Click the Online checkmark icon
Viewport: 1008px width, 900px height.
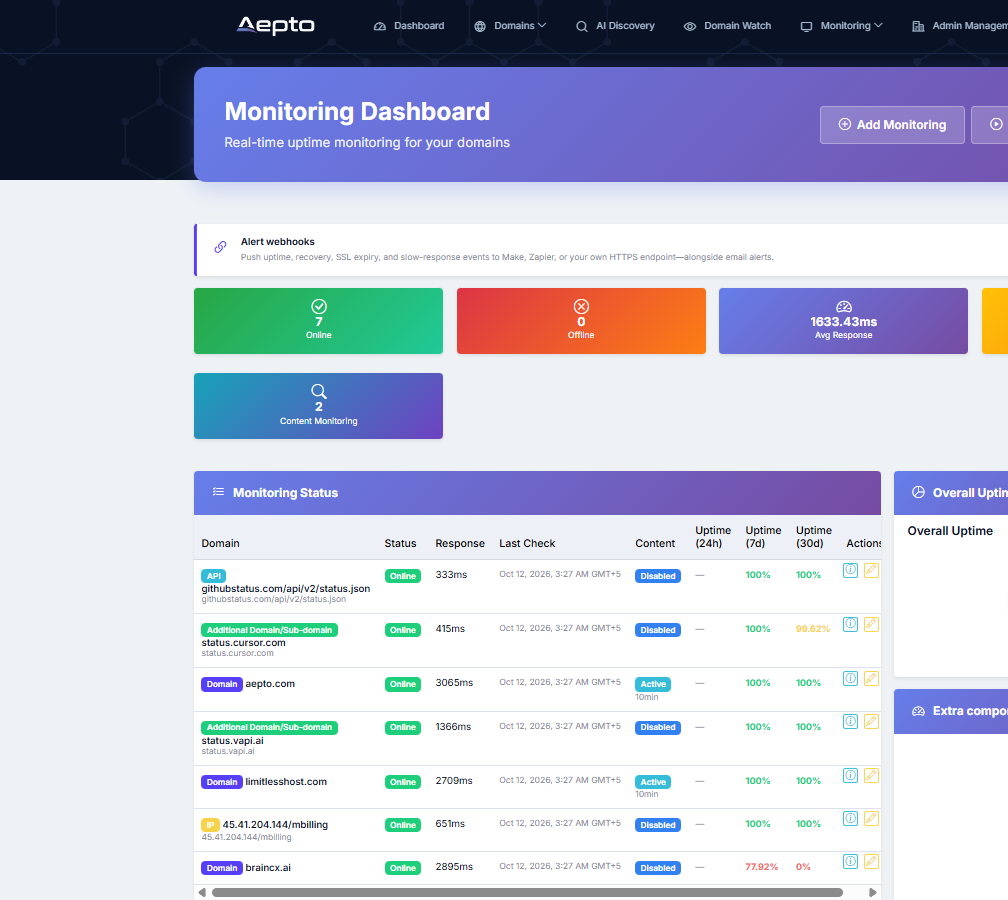click(319, 306)
